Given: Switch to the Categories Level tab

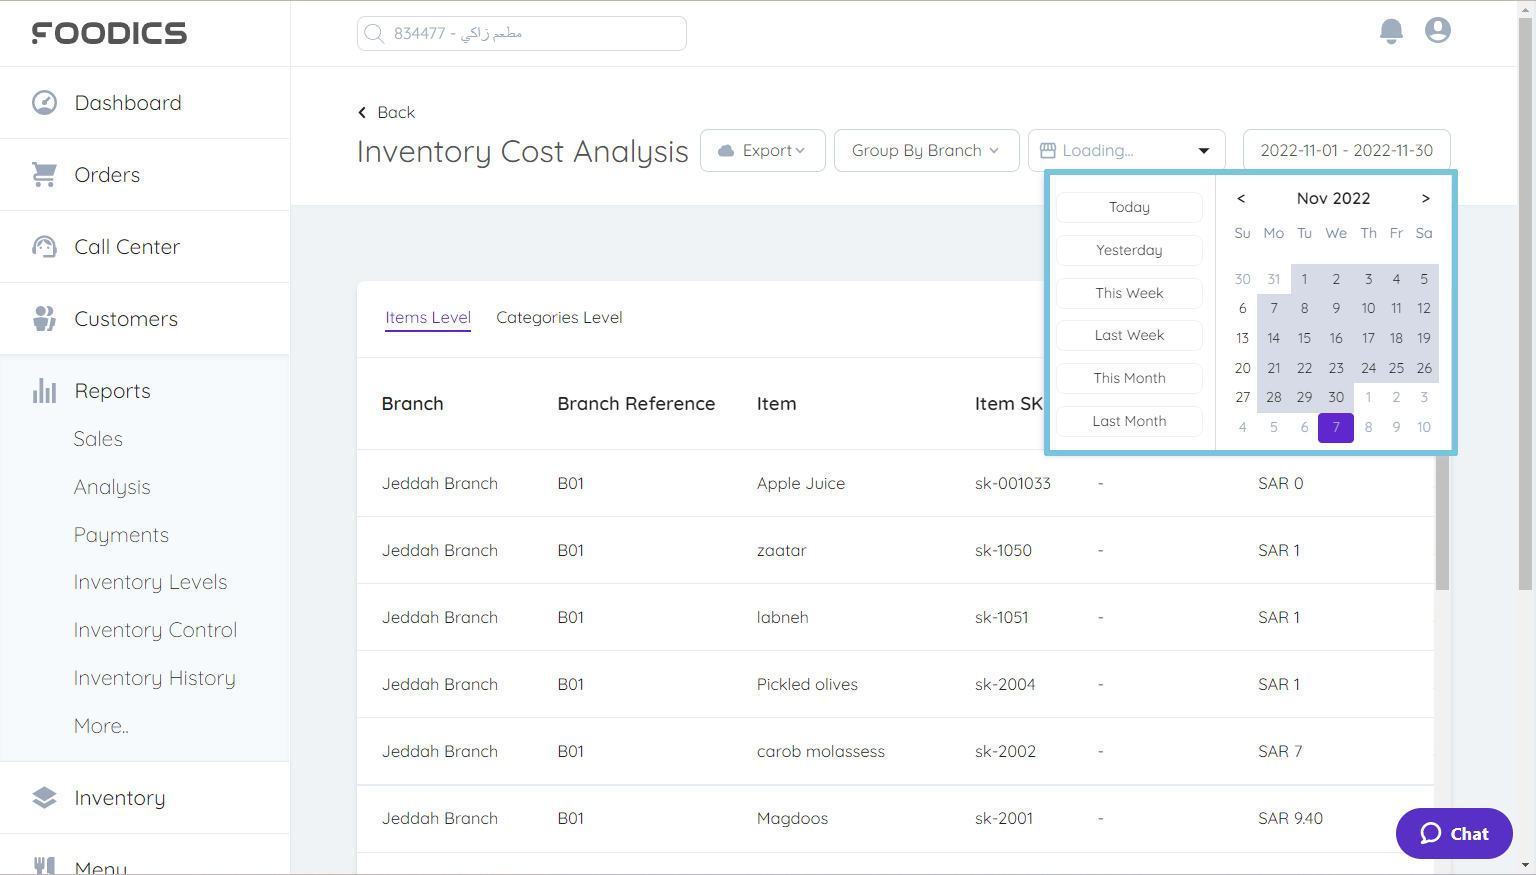Looking at the screenshot, I should 559,317.
